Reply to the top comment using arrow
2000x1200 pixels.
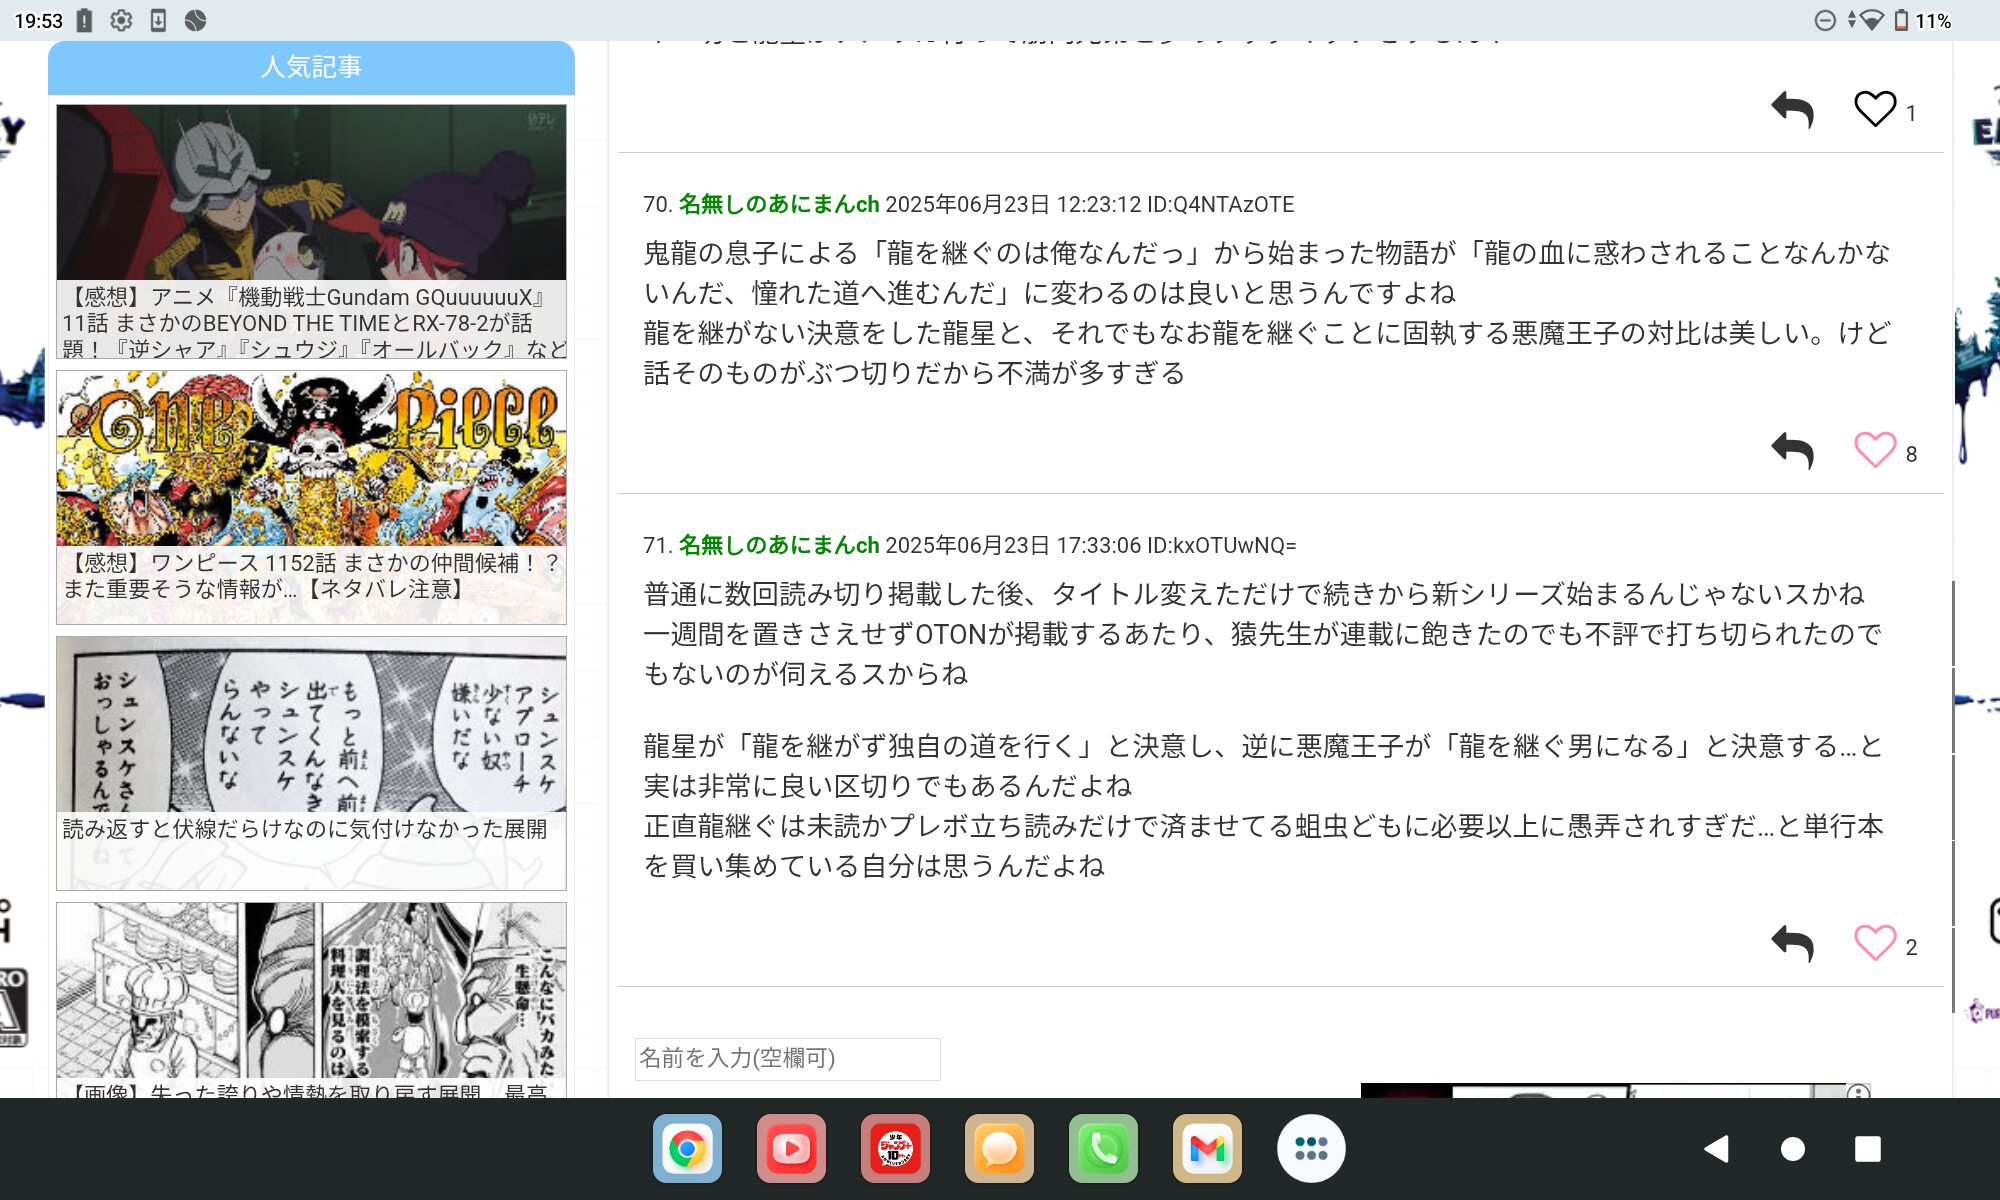tap(1792, 109)
